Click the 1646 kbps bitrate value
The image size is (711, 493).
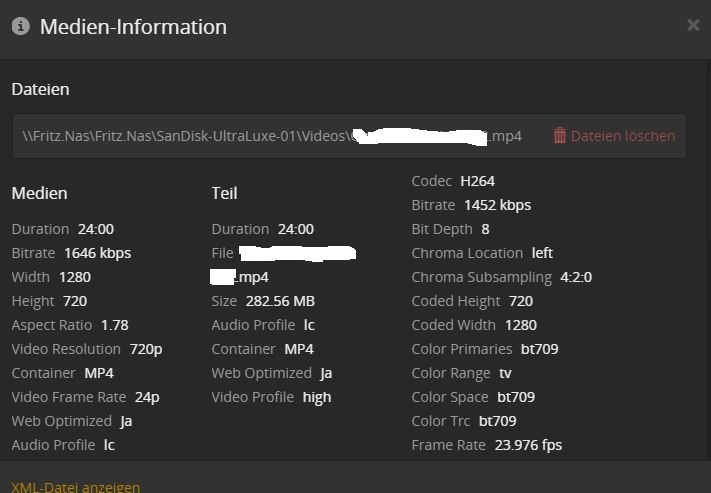point(97,253)
